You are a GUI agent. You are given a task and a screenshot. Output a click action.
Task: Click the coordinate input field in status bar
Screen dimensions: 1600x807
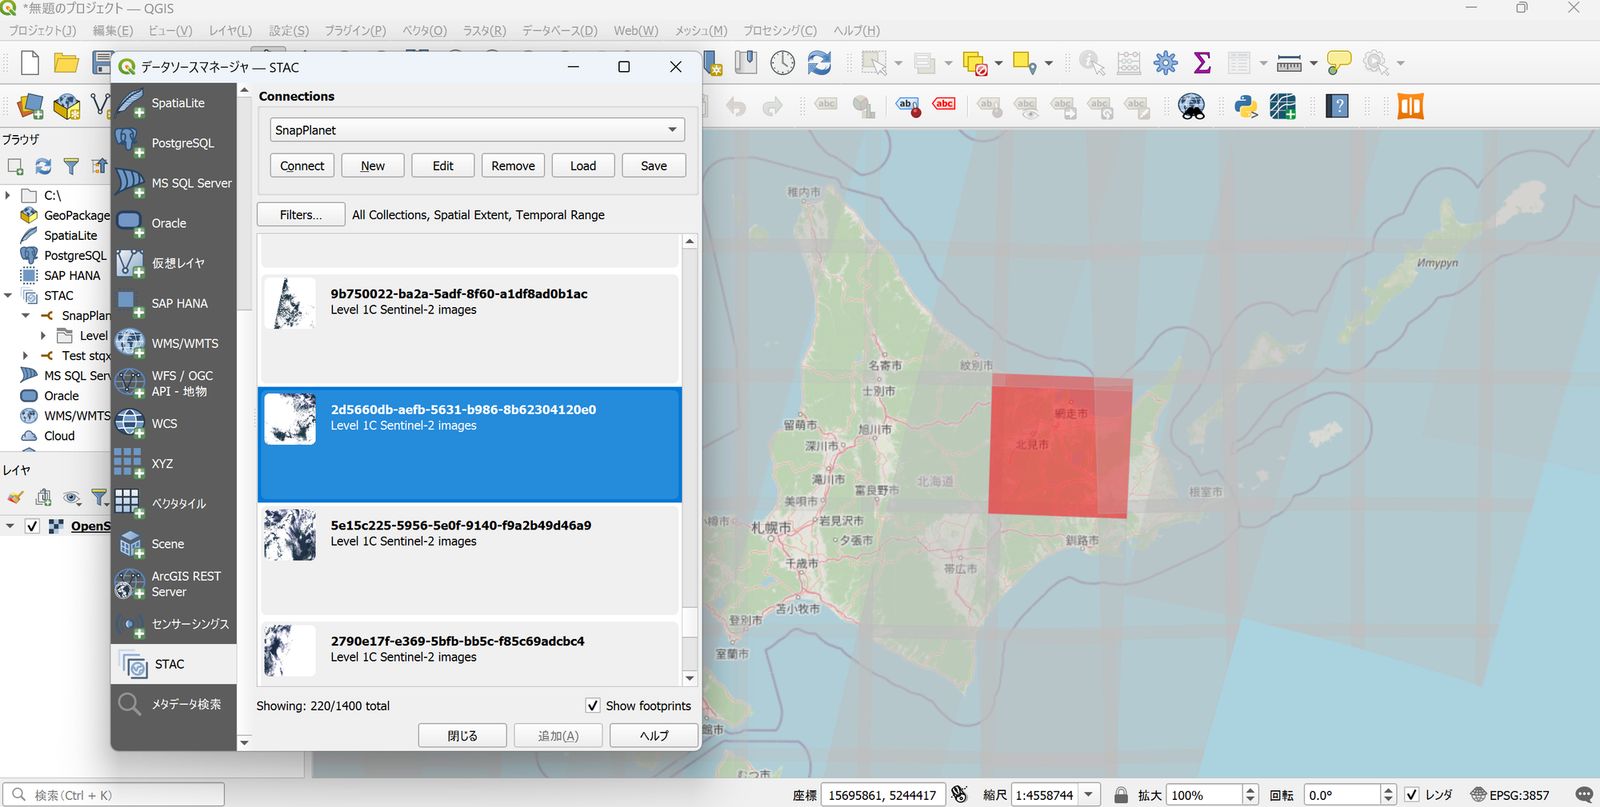pos(882,795)
